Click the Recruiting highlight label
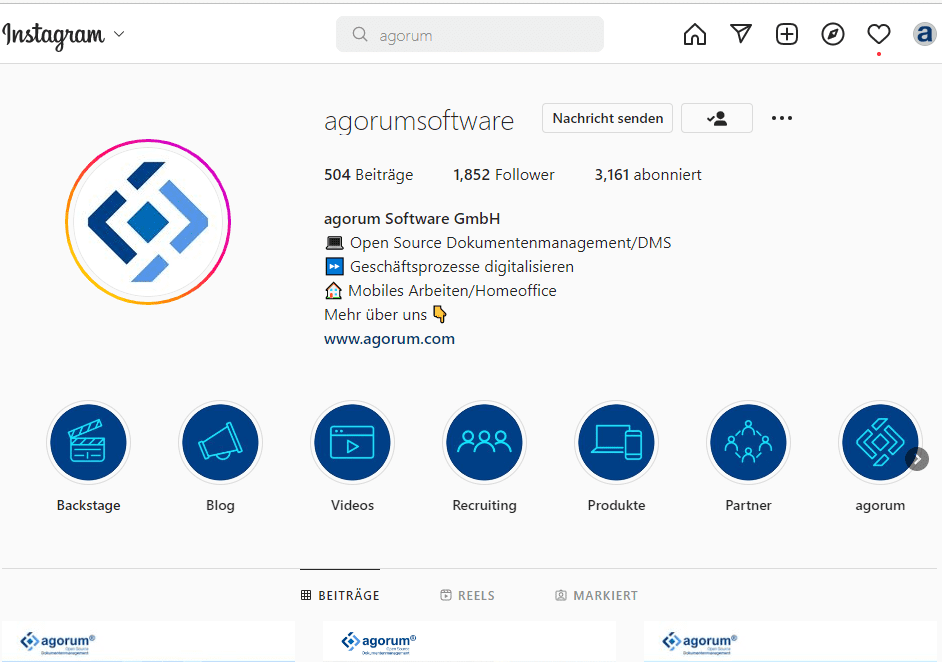The height and width of the screenshot is (662, 942). 484,505
